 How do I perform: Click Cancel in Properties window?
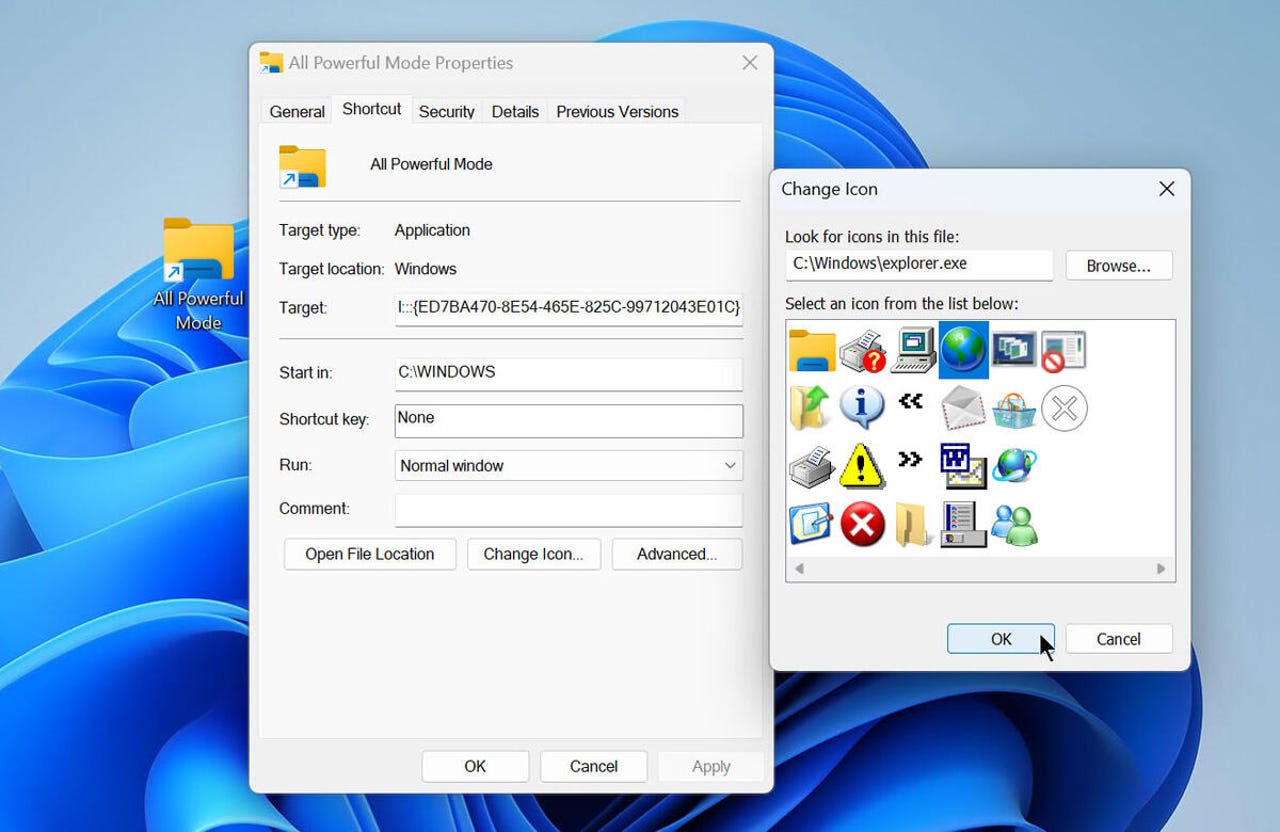(x=594, y=766)
